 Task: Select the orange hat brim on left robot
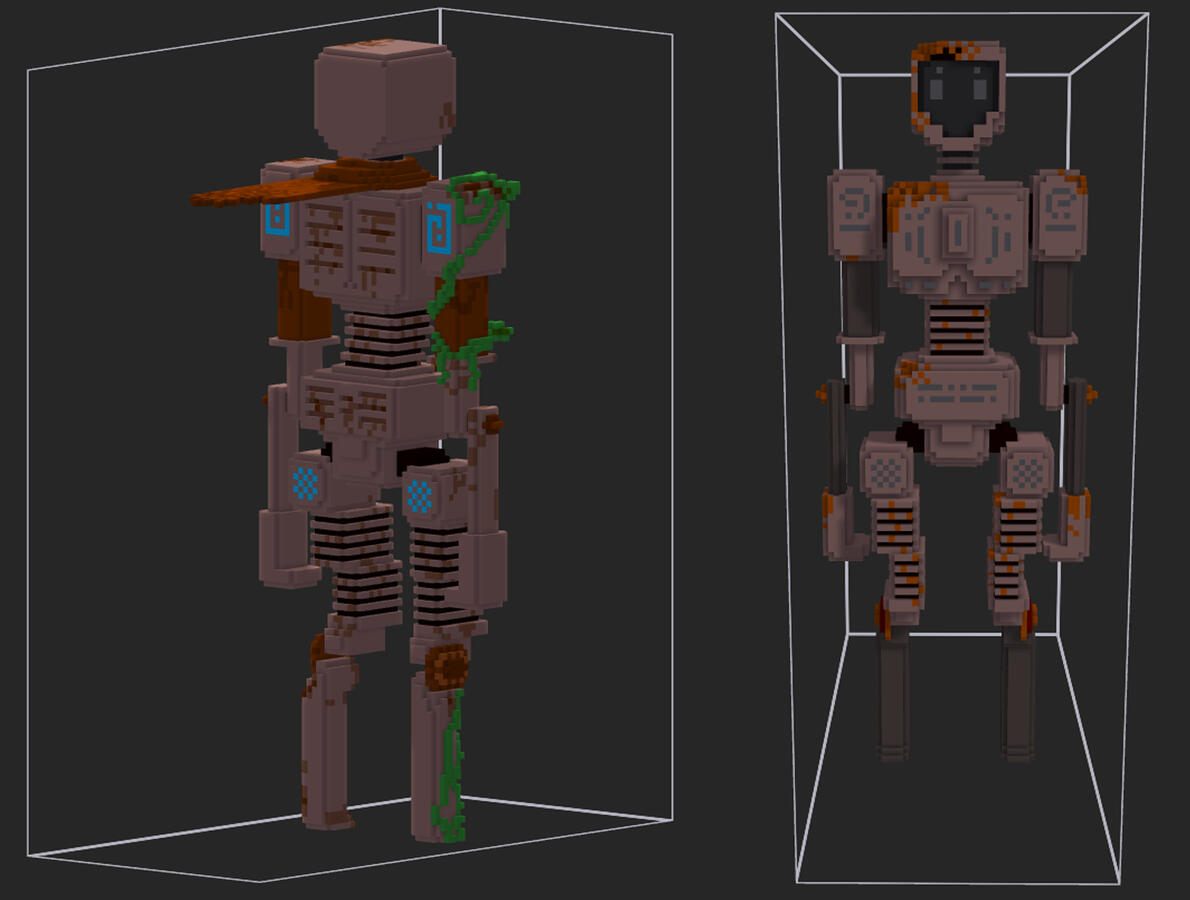click(250, 192)
